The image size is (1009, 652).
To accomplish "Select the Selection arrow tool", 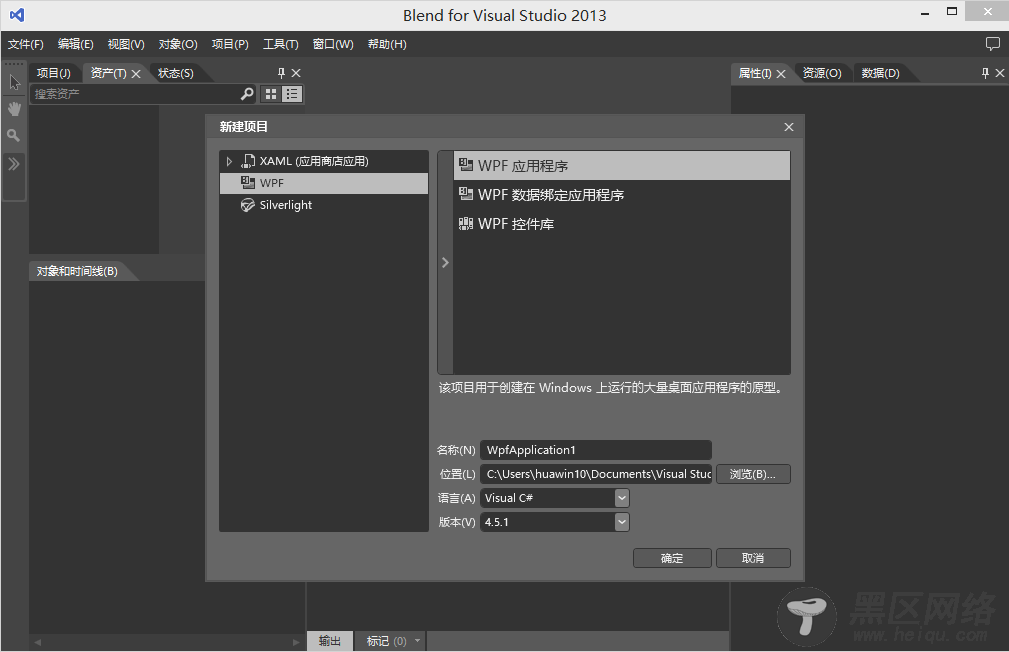I will click(14, 82).
